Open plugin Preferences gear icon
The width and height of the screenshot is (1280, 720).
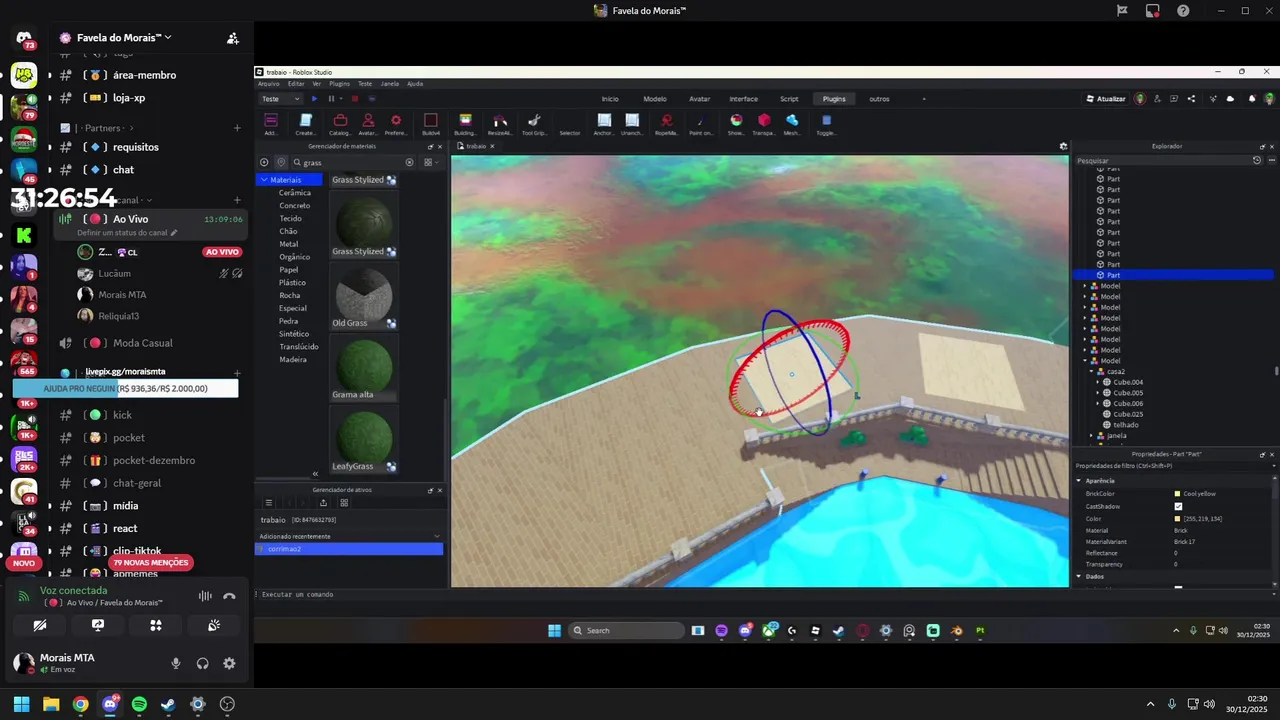(x=396, y=120)
